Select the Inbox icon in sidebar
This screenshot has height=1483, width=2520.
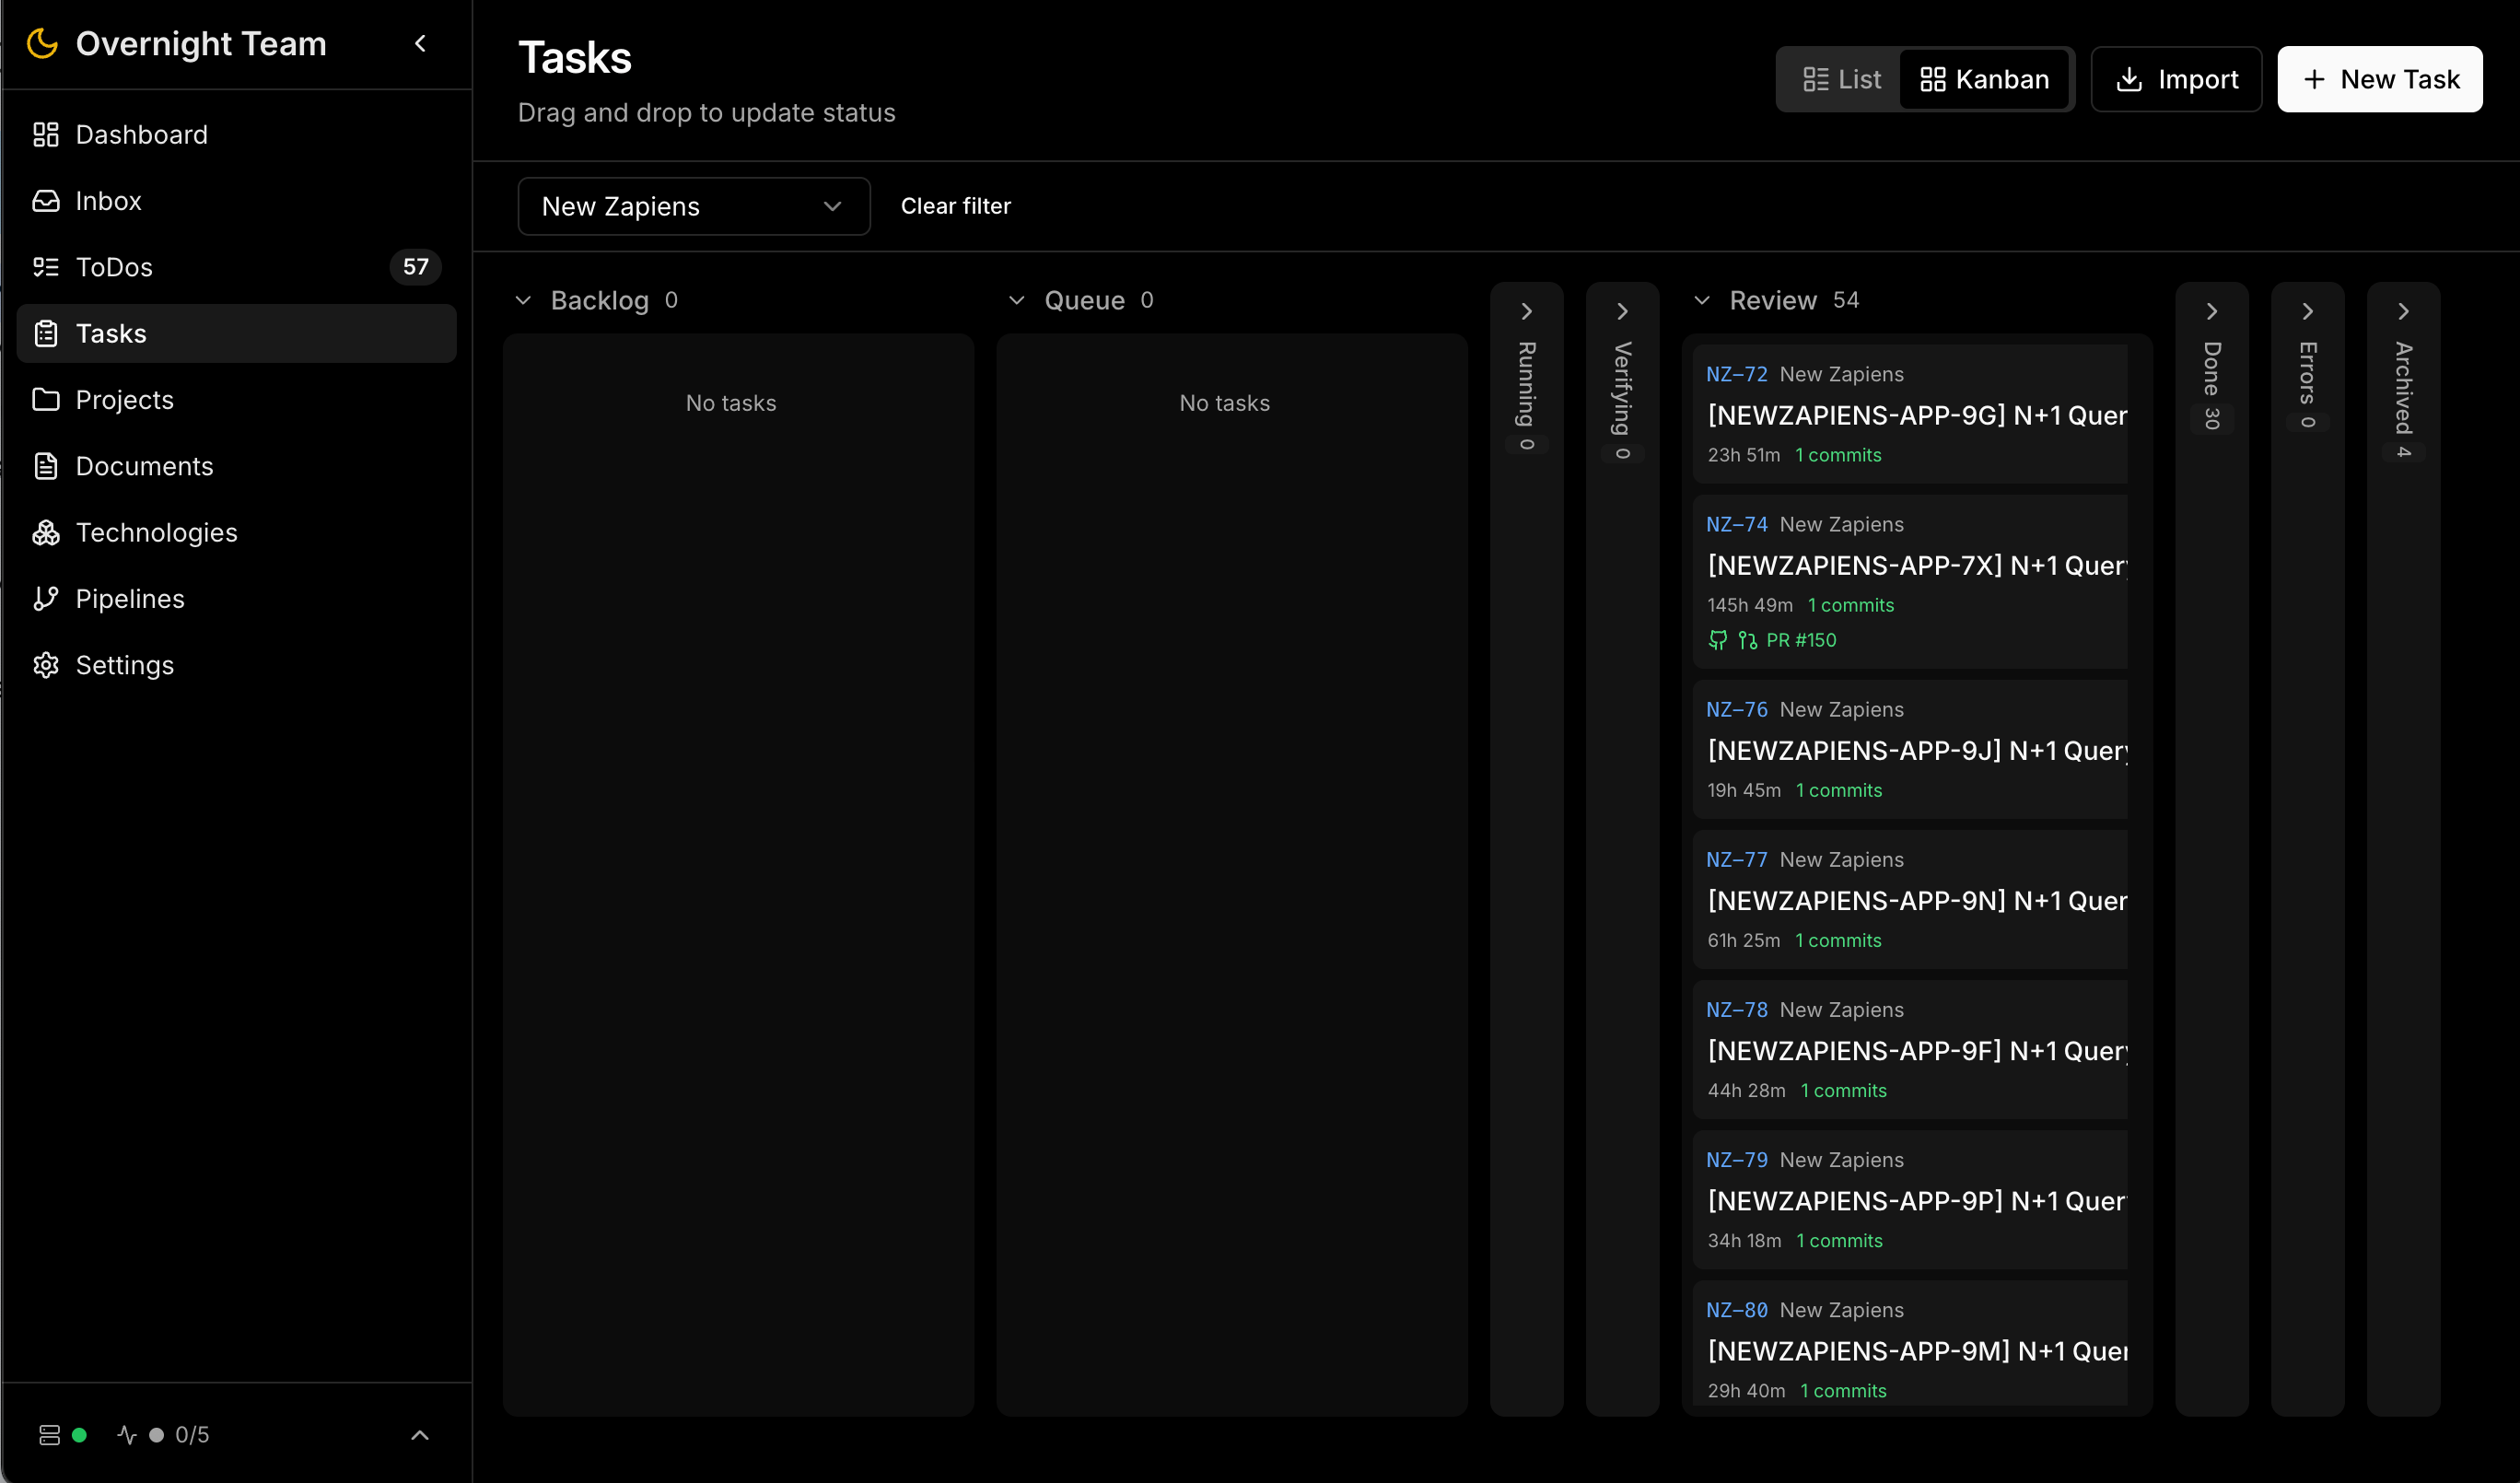46,201
